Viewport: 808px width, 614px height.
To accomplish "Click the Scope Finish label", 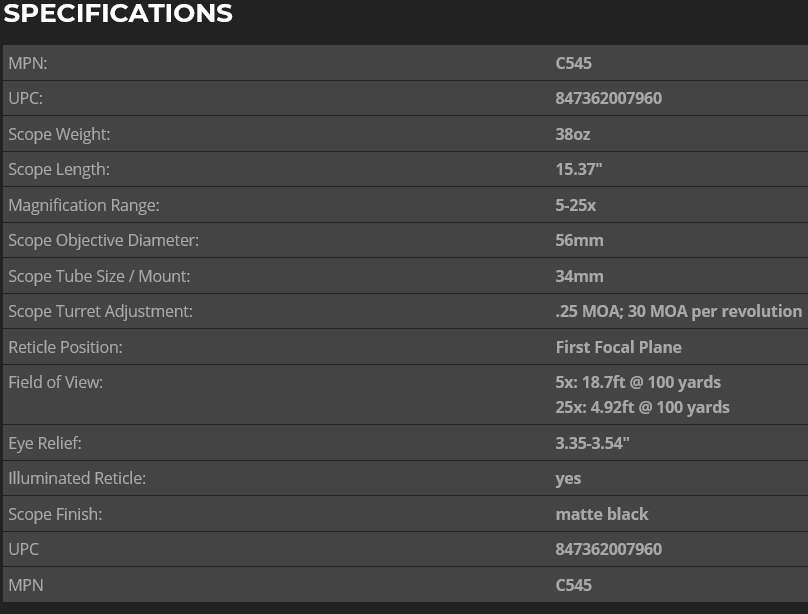I will pos(56,514).
